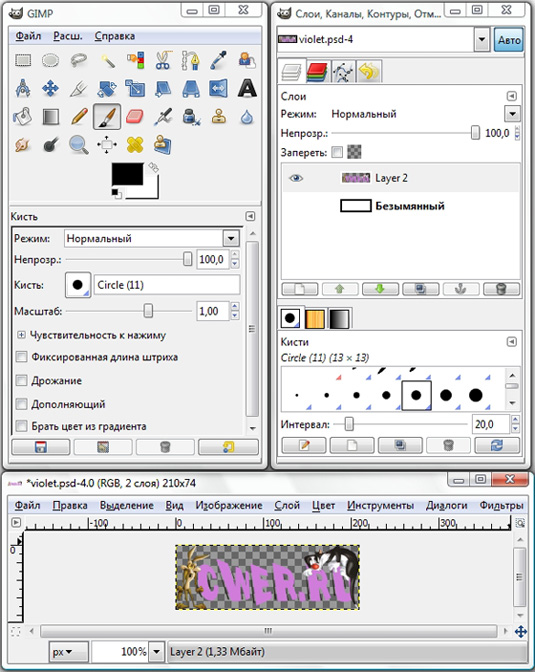Expand Чувствительность к нажиму section
535x672 pixels.
click(x=21, y=335)
